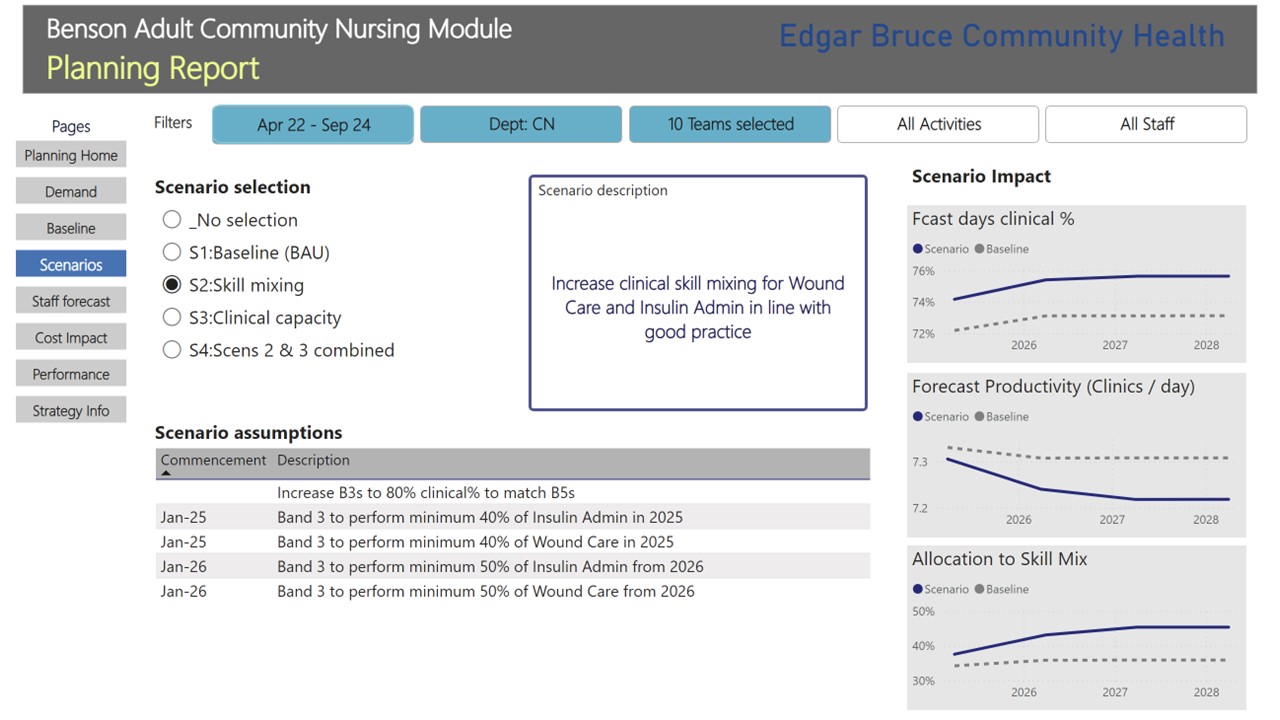Viewport: 1280px width, 720px height.
Task: Pick the S4:Scens 2 & 3 combined scenario
Action: (x=172, y=350)
